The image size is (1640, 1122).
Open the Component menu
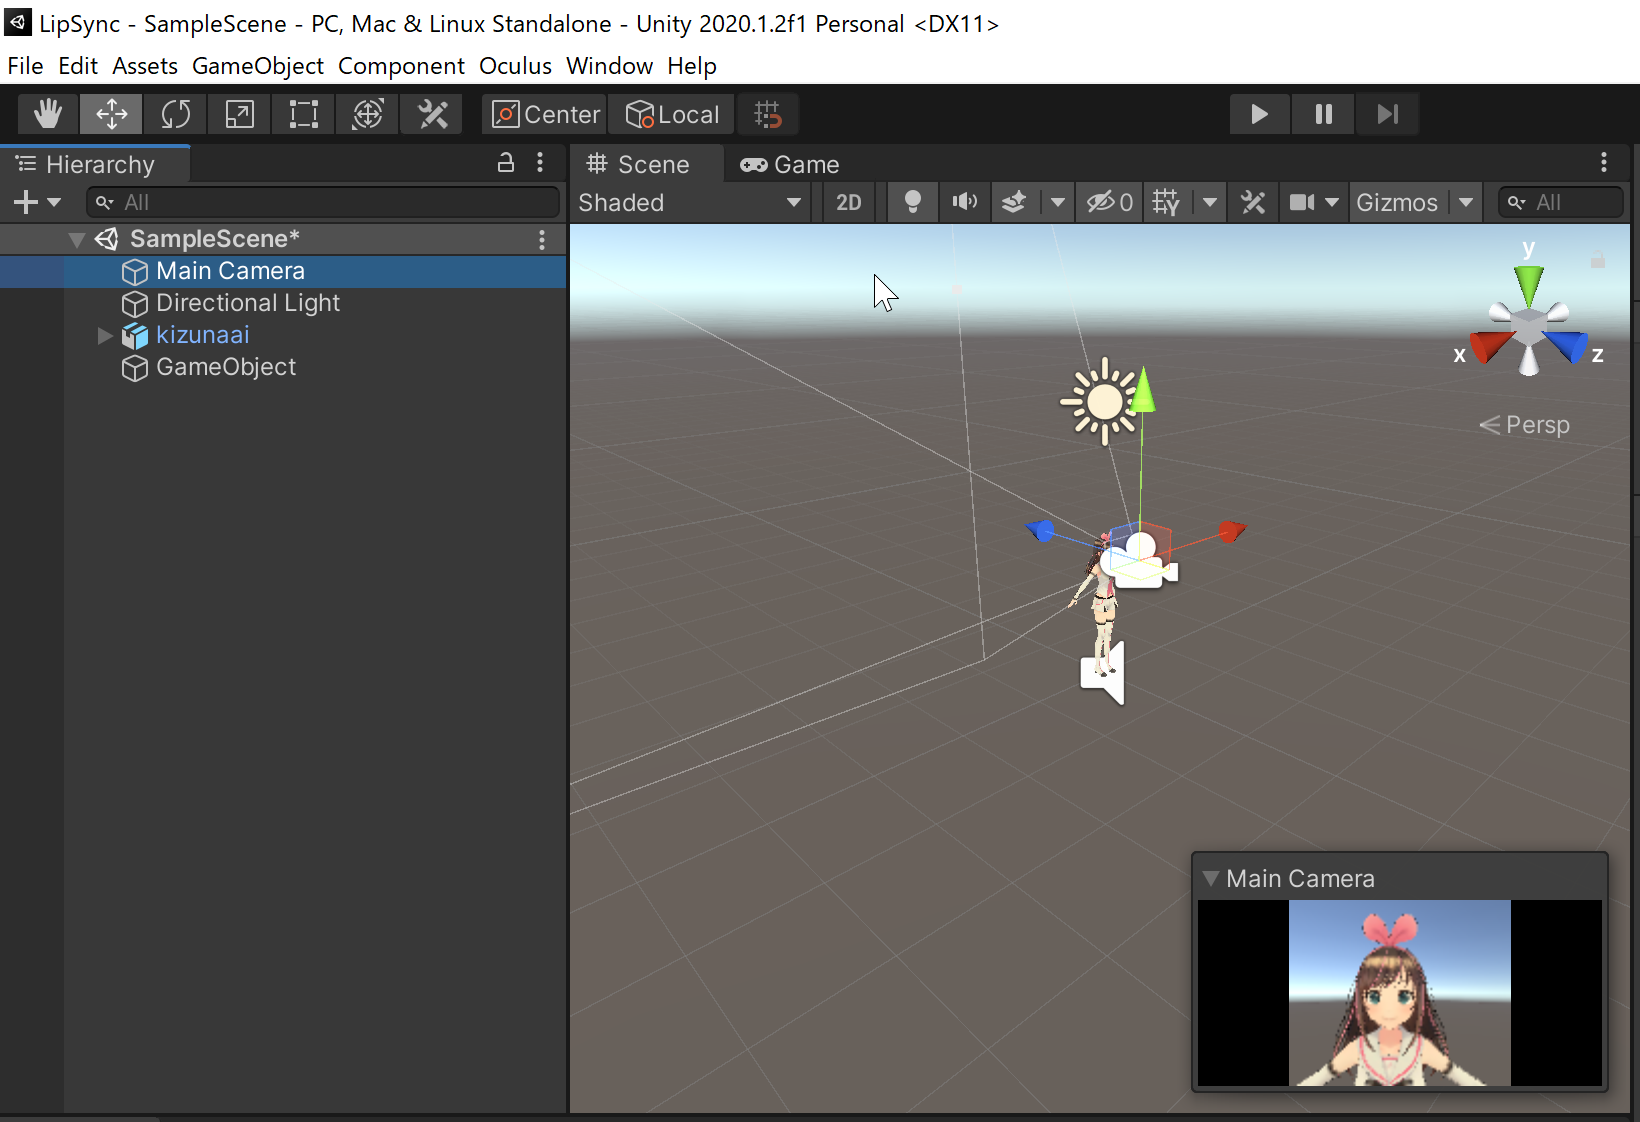tap(401, 66)
